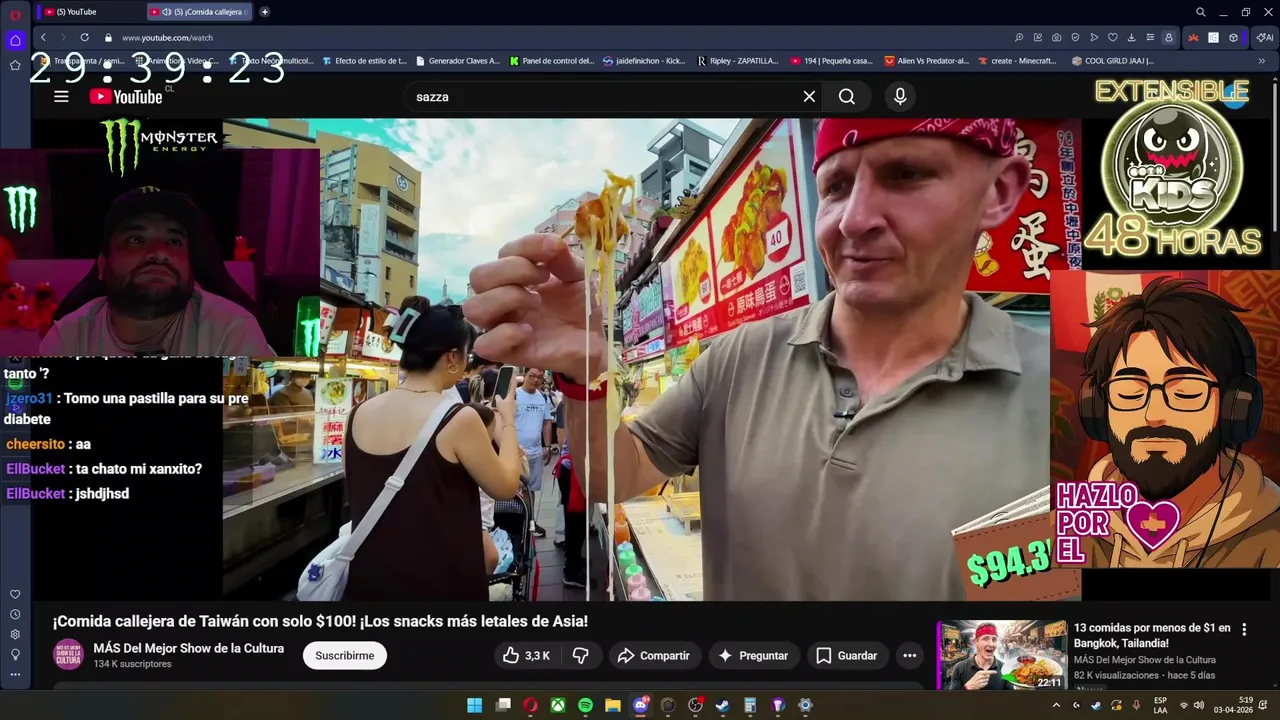
Task: Open MÁS Del Mejor Show channel avatar
Action: pyautogui.click(x=68, y=654)
